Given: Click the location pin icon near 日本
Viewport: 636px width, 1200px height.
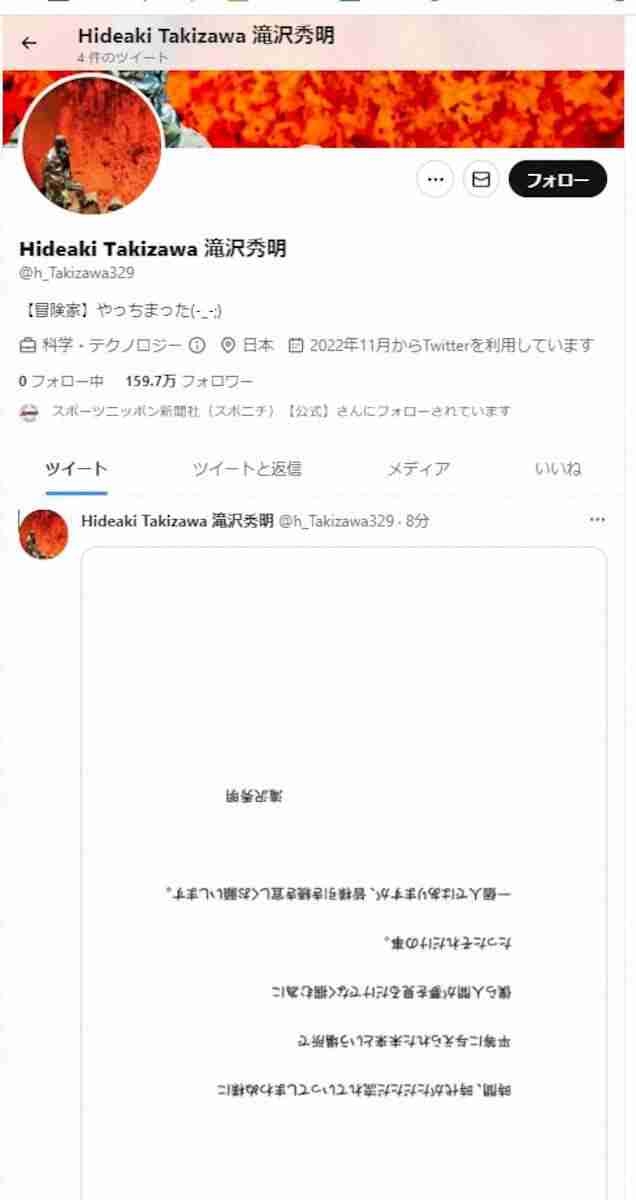Looking at the screenshot, I should [x=227, y=346].
